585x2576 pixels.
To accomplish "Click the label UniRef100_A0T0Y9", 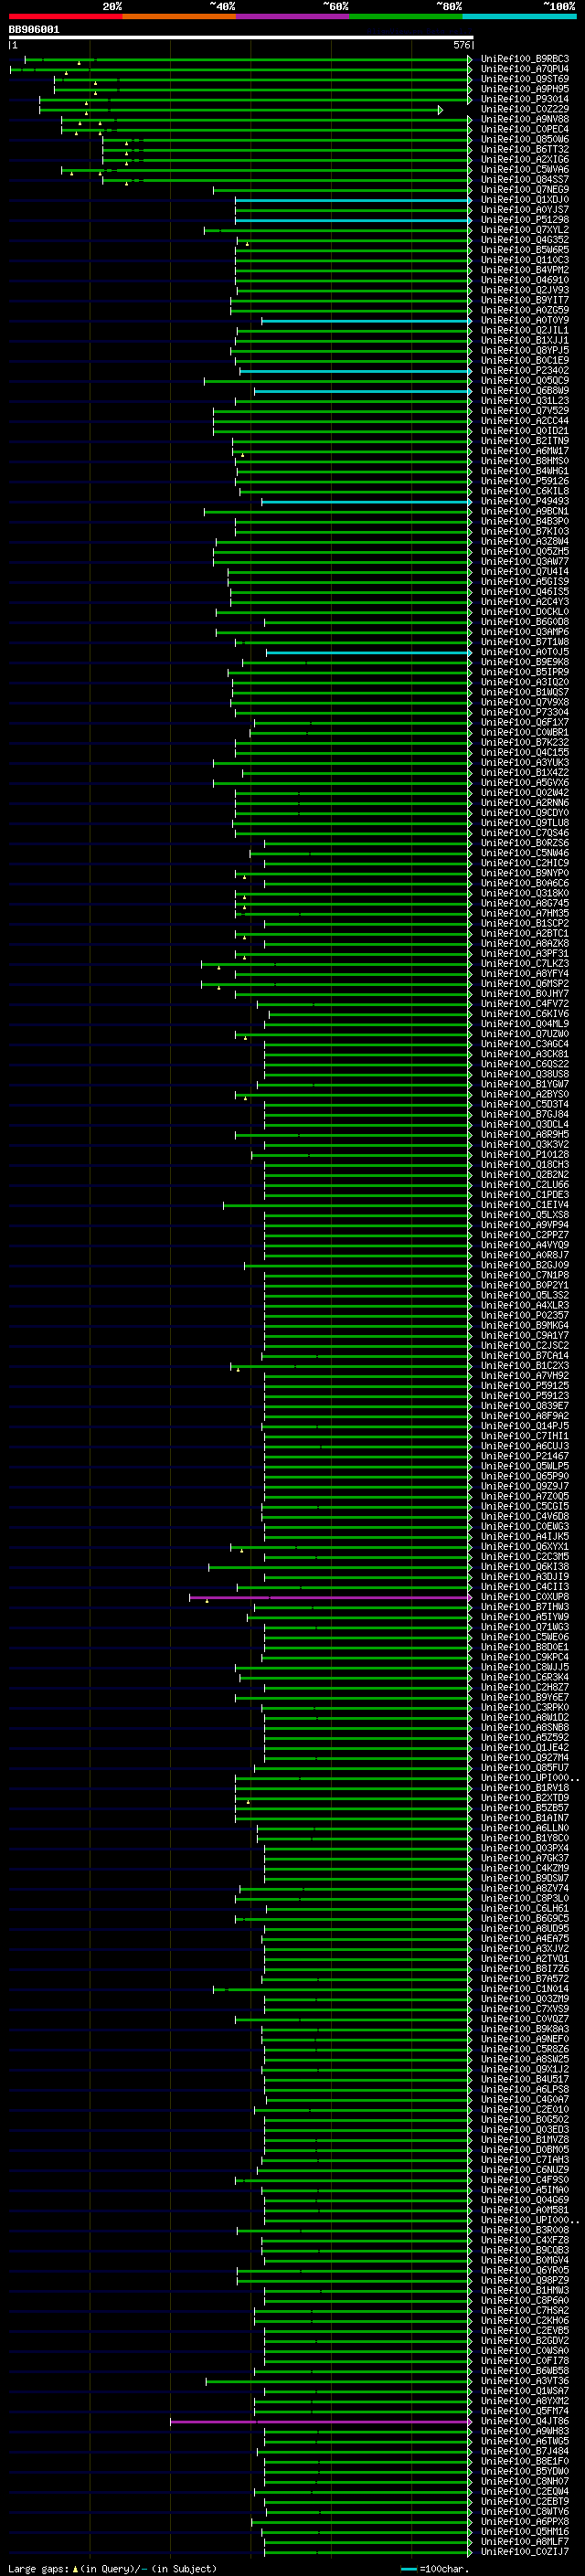I will point(525,321).
